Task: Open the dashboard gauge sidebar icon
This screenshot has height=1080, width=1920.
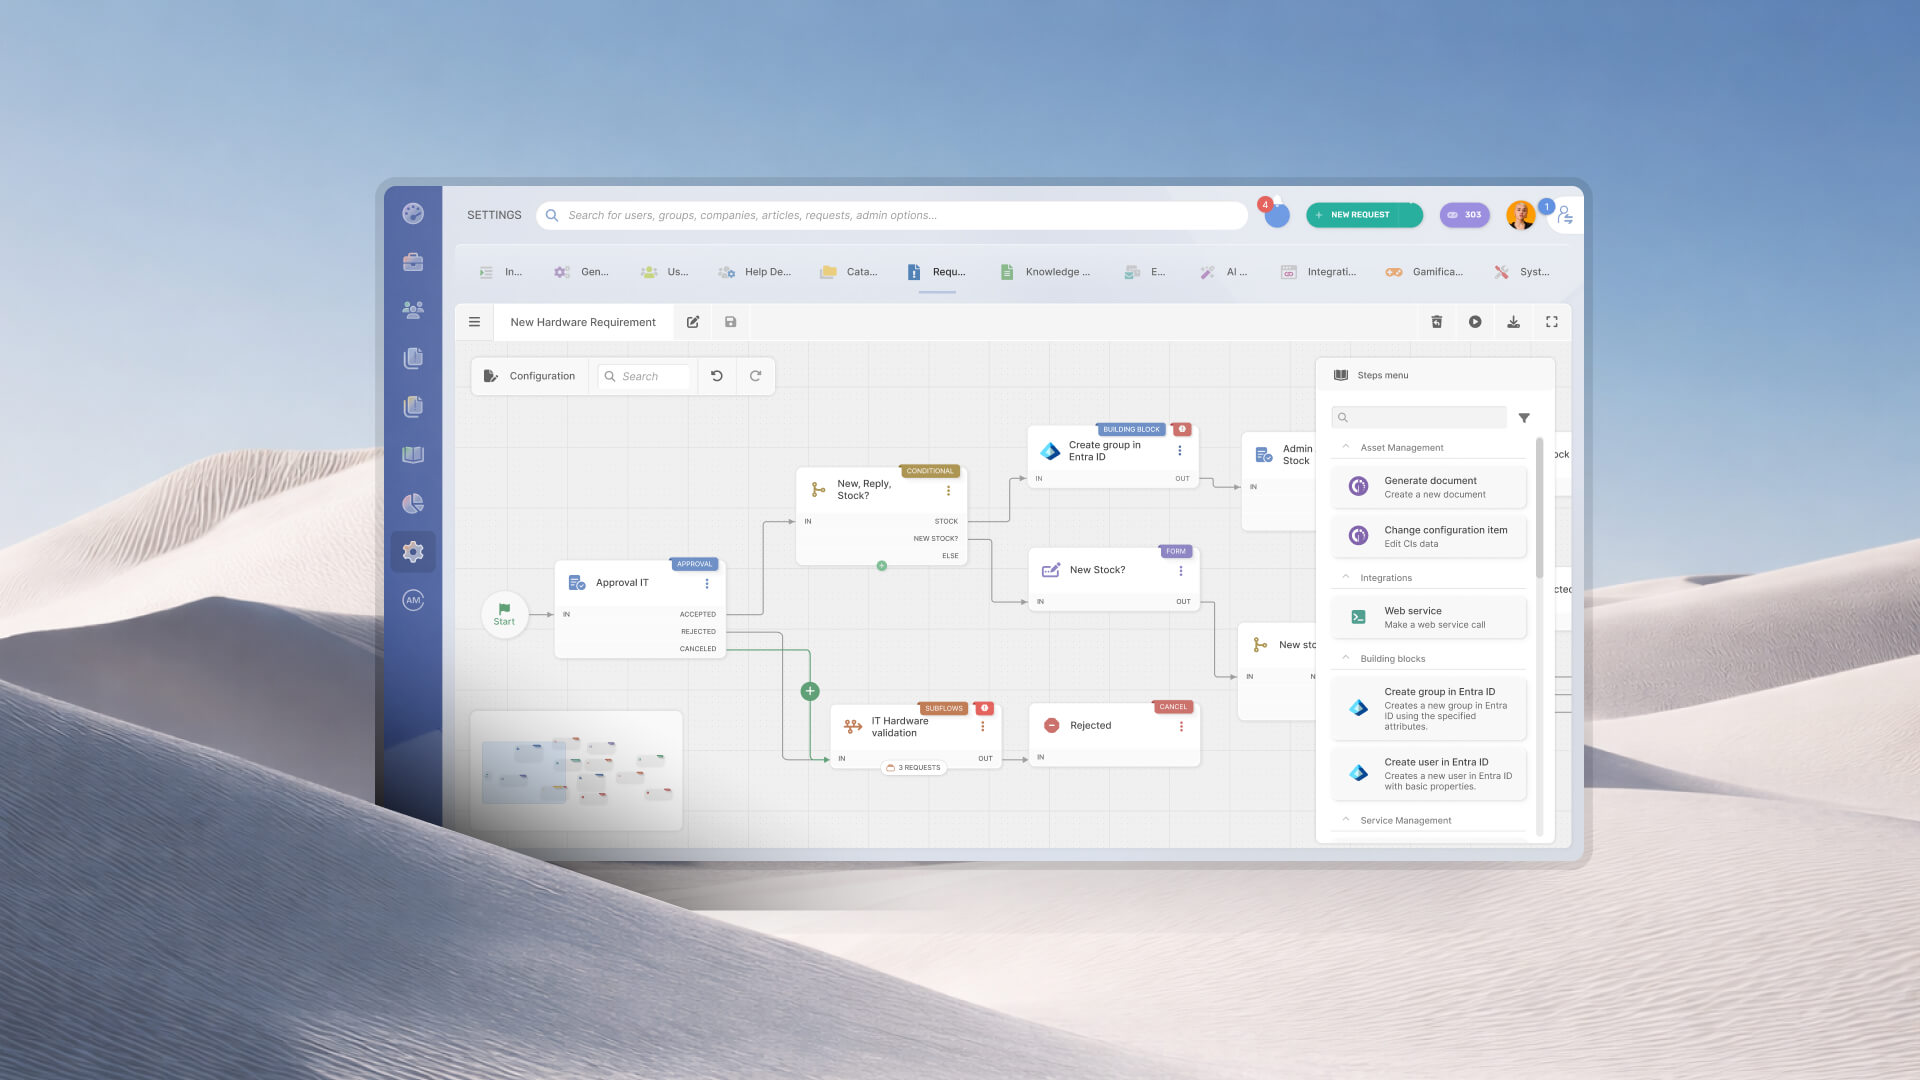Action: coord(413,213)
